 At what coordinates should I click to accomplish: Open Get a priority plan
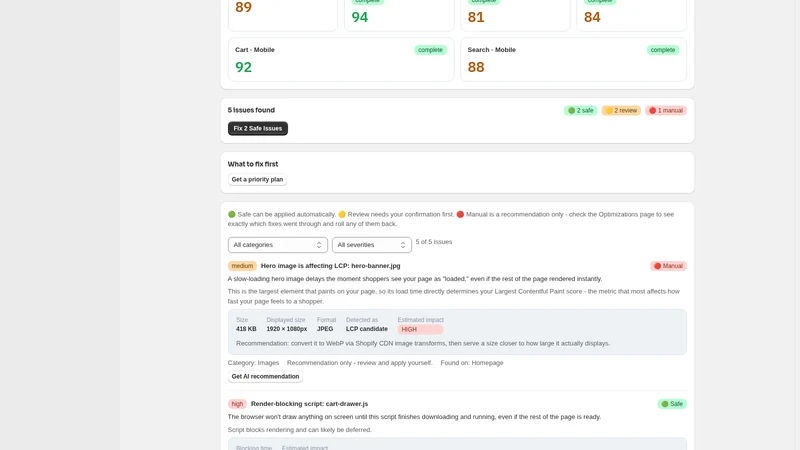pyautogui.click(x=257, y=180)
